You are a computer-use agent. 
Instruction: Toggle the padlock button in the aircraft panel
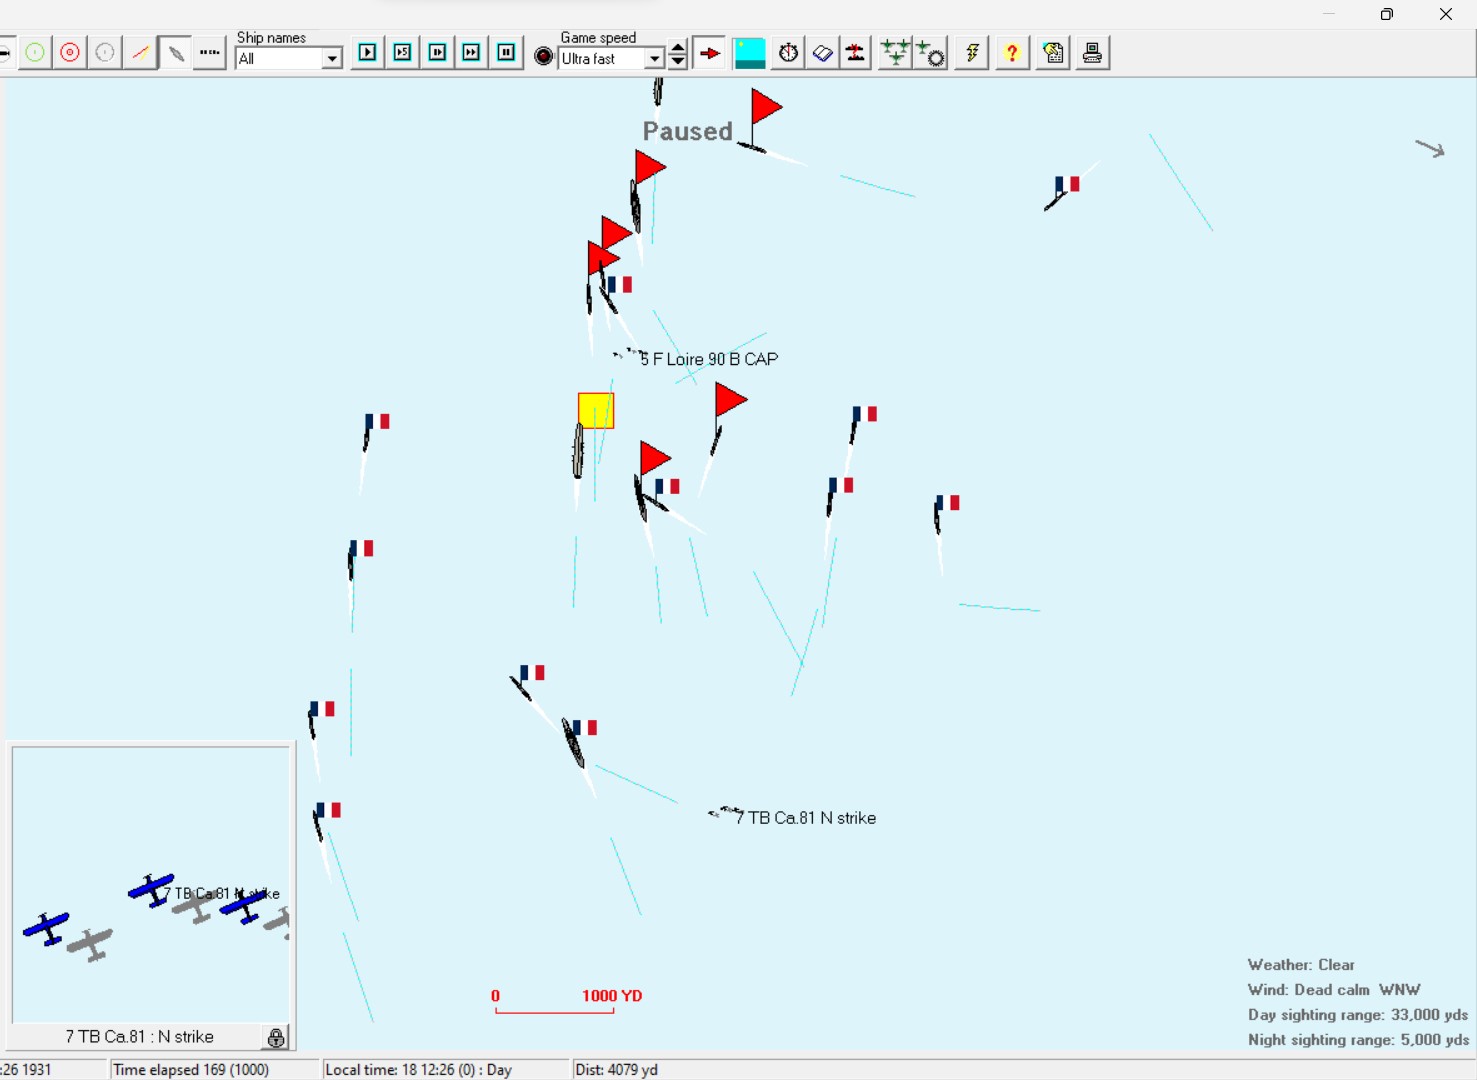(276, 1037)
